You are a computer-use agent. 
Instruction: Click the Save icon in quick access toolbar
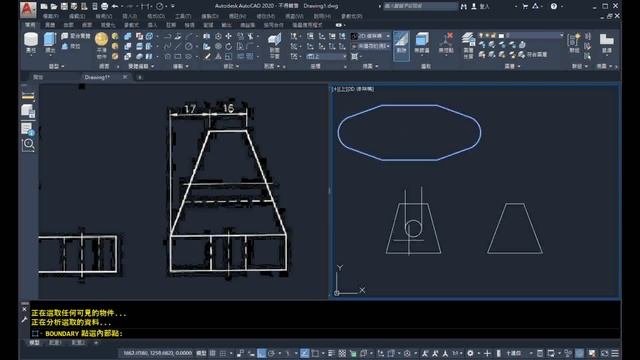(x=64, y=6)
